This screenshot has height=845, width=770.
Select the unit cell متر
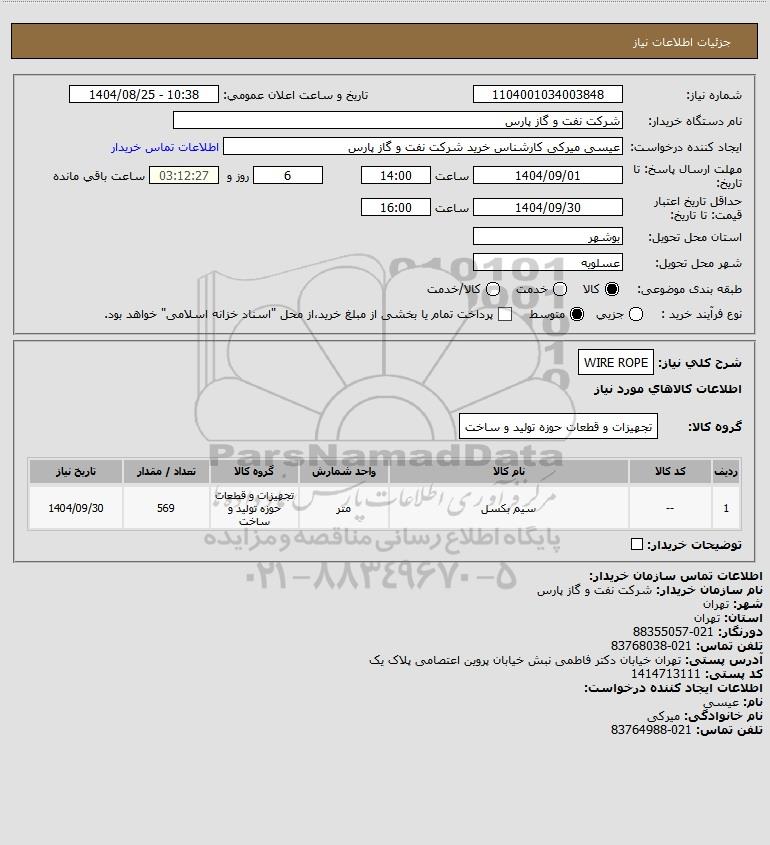[344, 508]
